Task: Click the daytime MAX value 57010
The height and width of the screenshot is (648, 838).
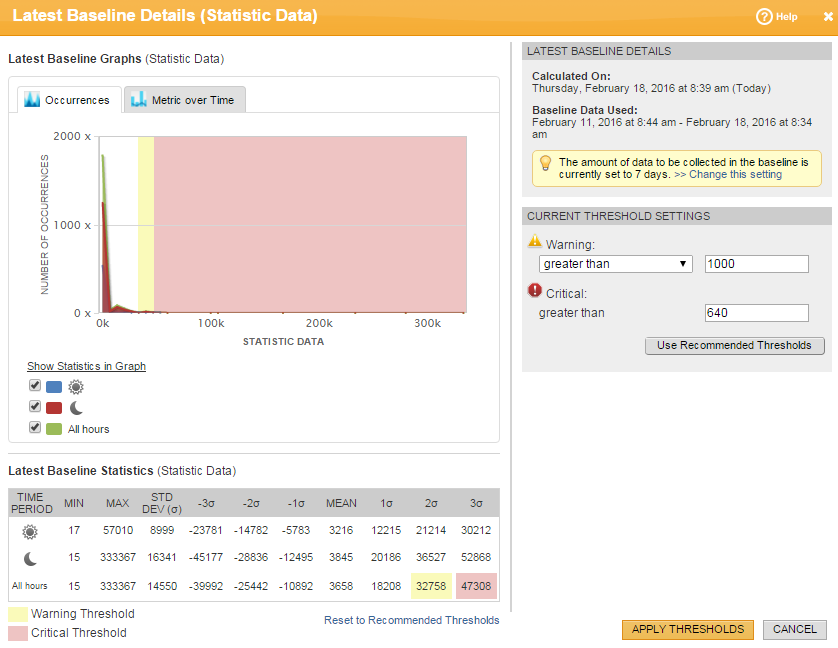Action: (x=118, y=530)
